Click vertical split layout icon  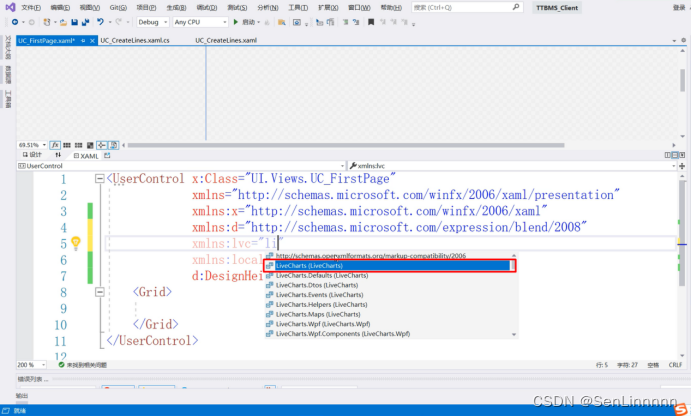(667, 155)
